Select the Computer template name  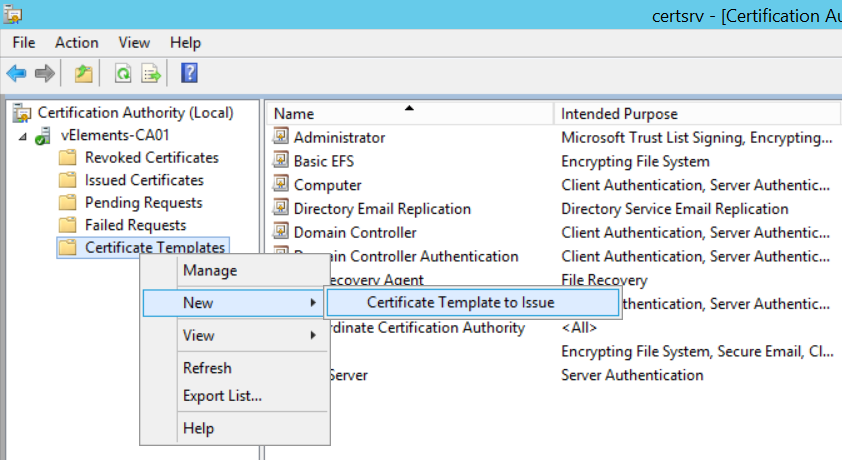(x=328, y=185)
